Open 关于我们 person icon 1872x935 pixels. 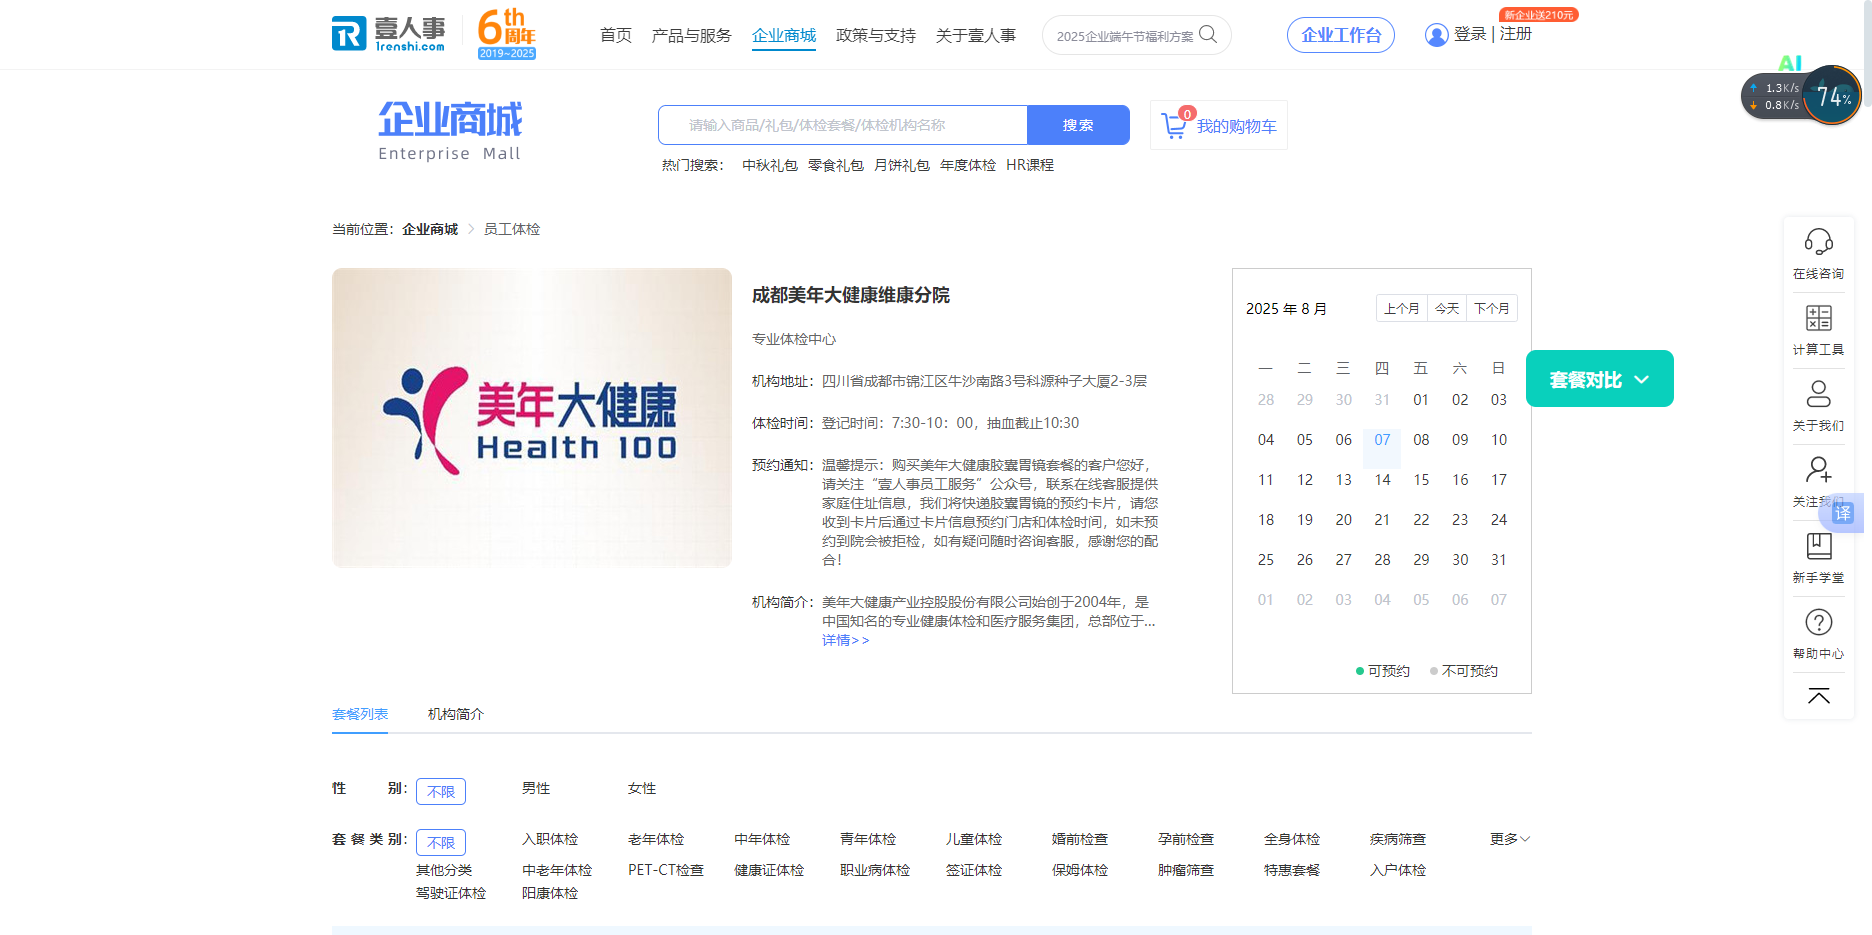point(1818,394)
